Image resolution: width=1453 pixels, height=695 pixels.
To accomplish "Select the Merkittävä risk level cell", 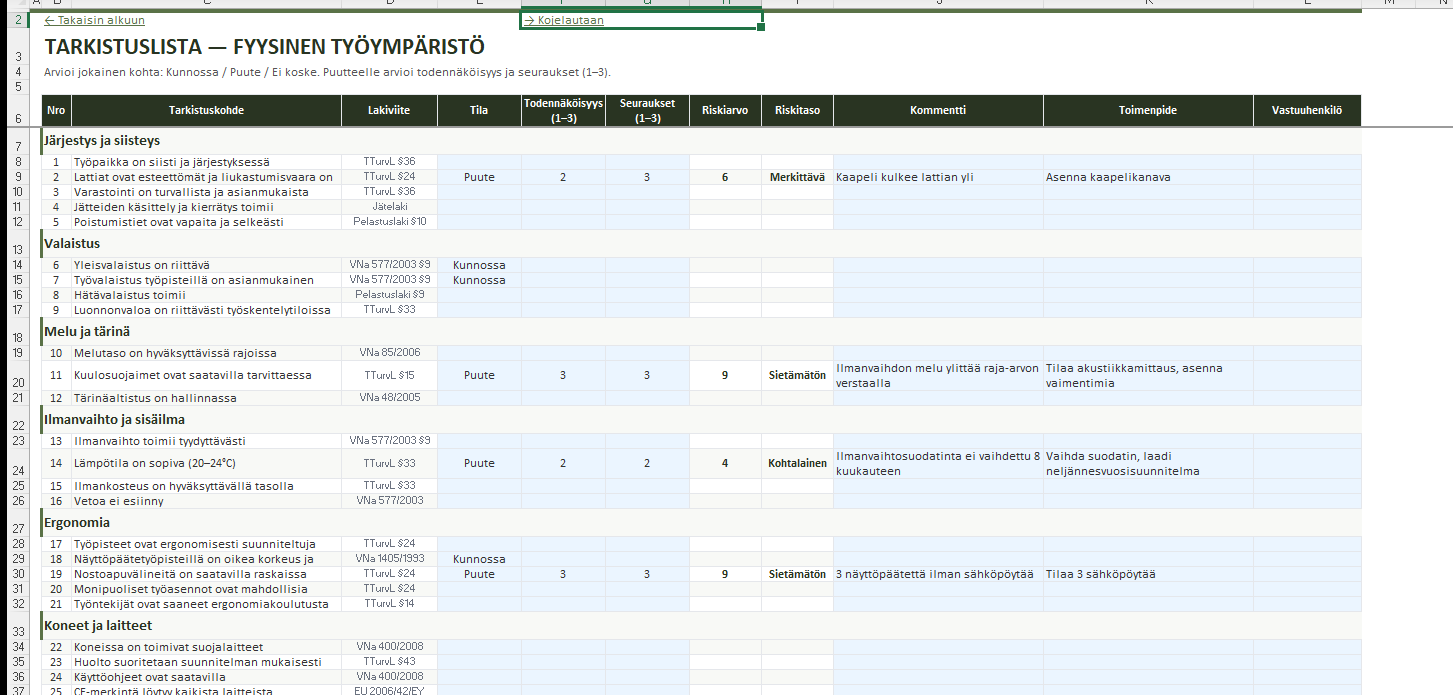I will [x=797, y=177].
